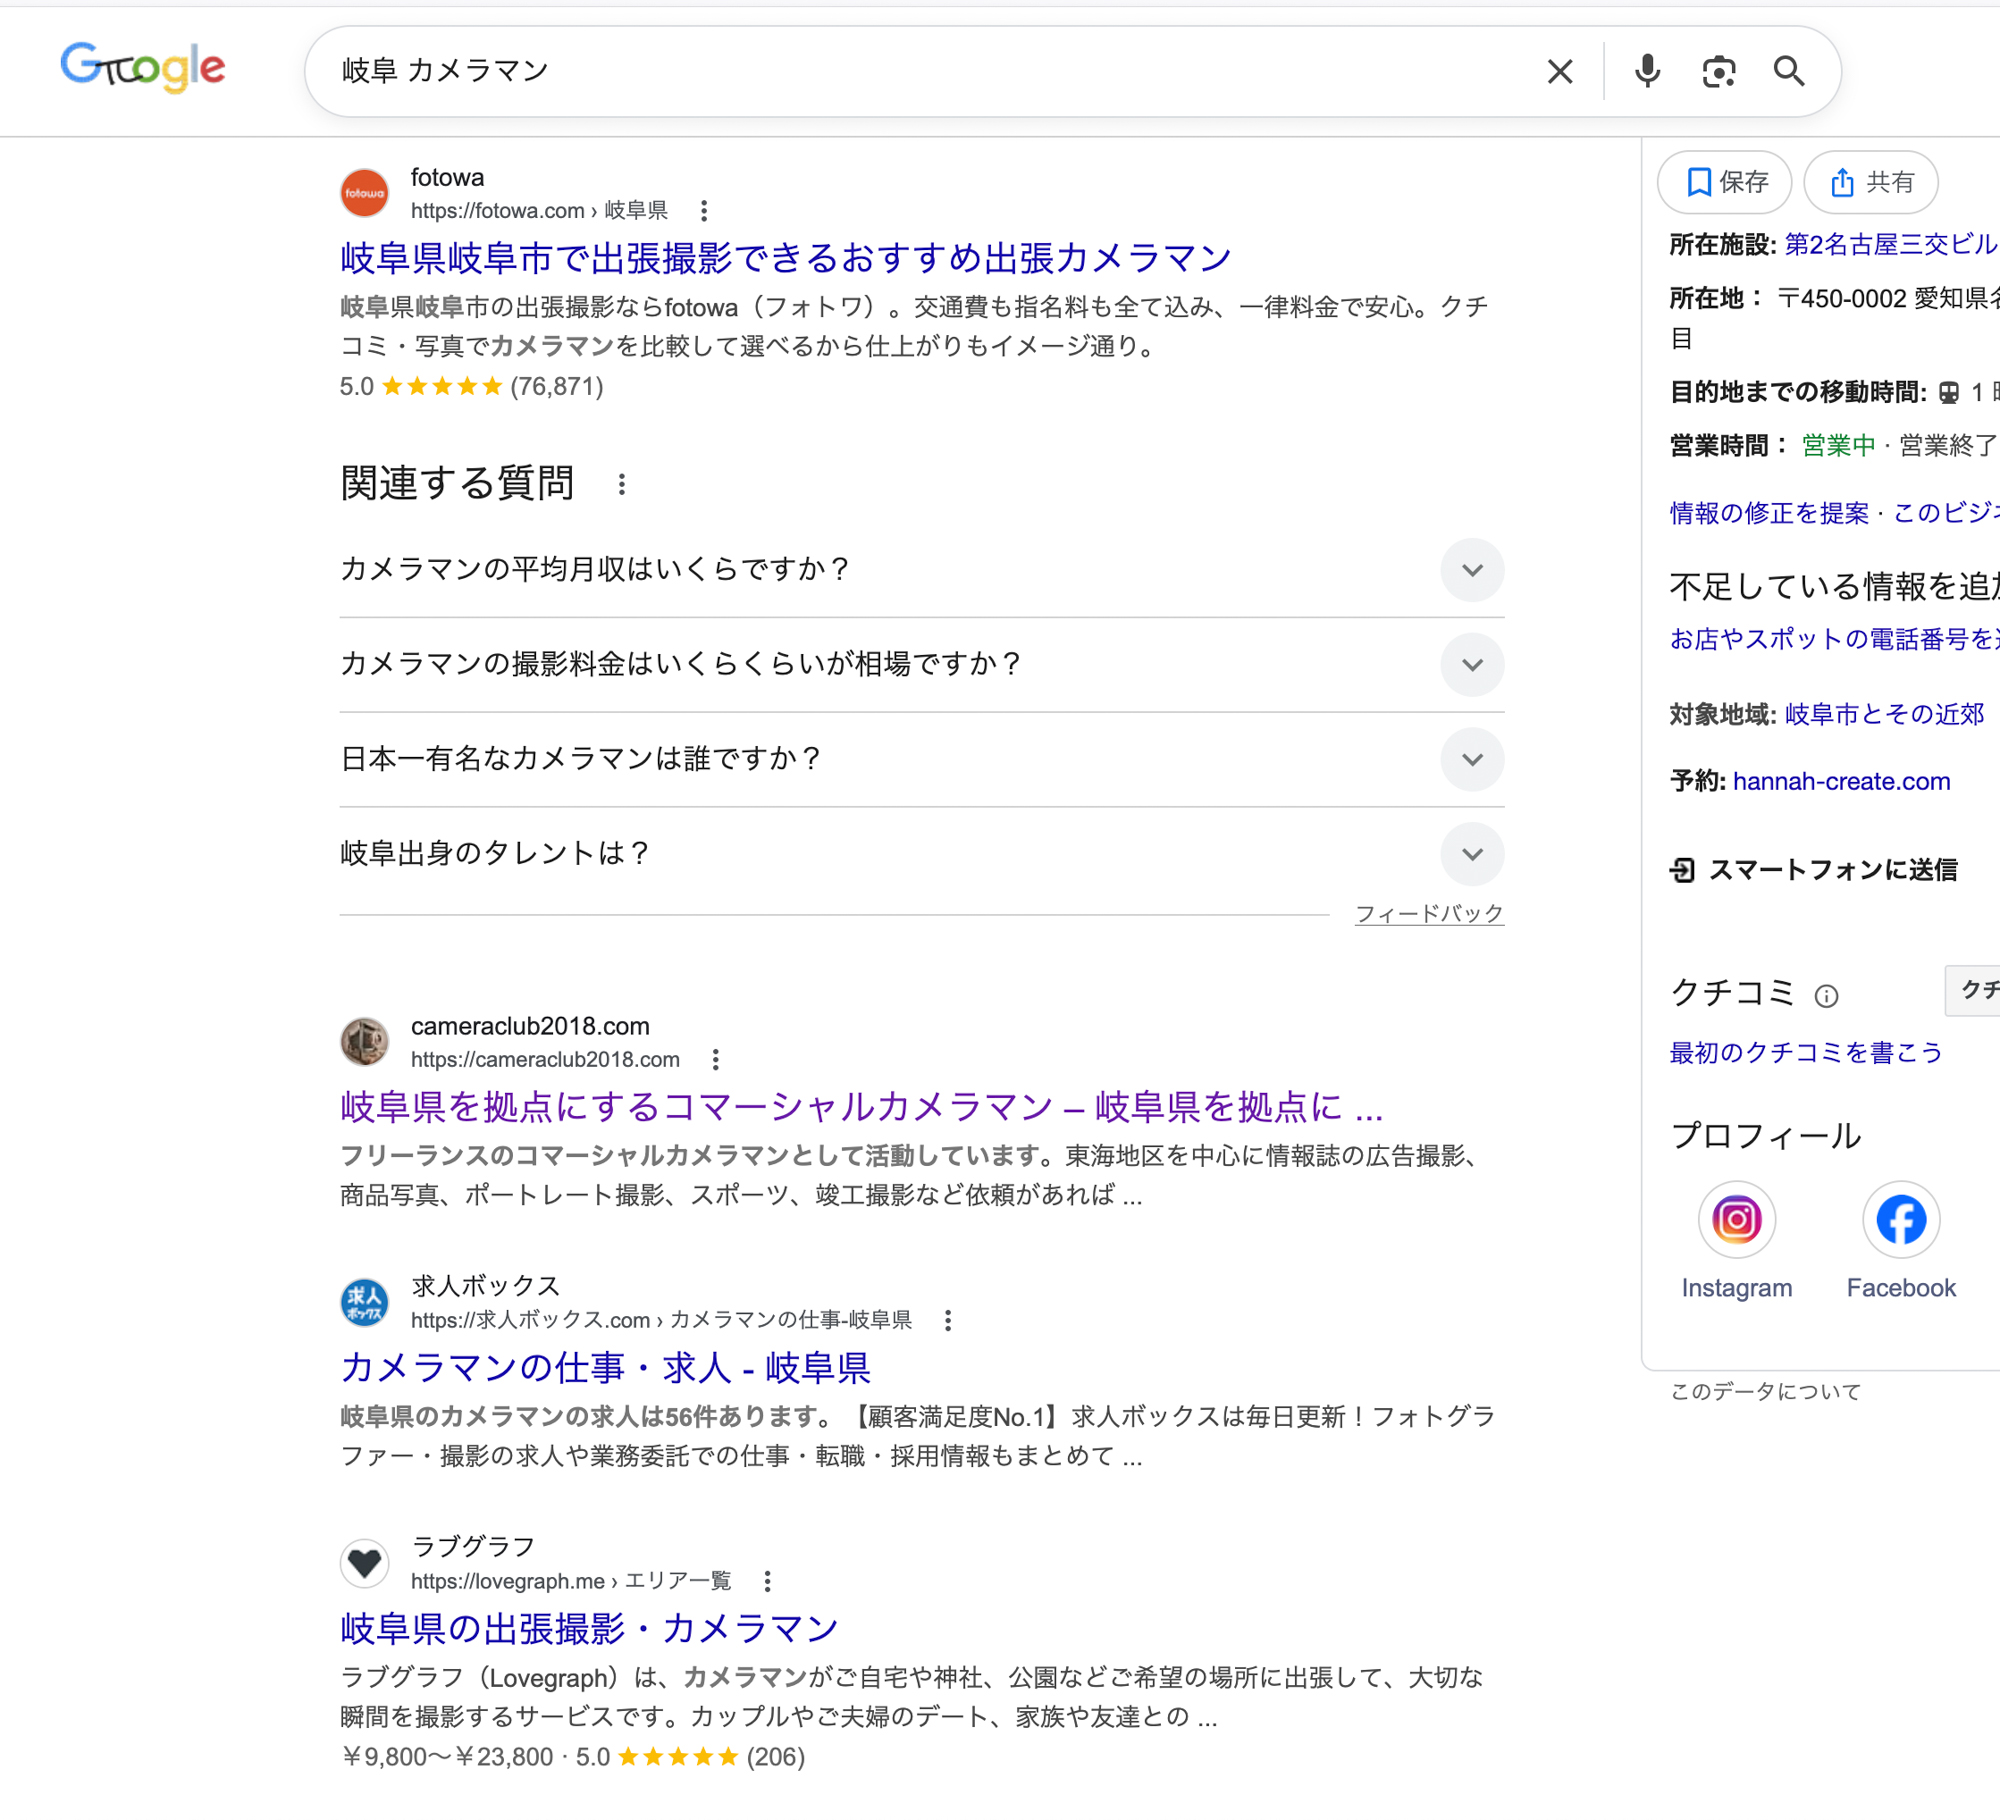Click the 保存 save button
Image resolution: width=2000 pixels, height=1820 pixels.
click(1724, 182)
